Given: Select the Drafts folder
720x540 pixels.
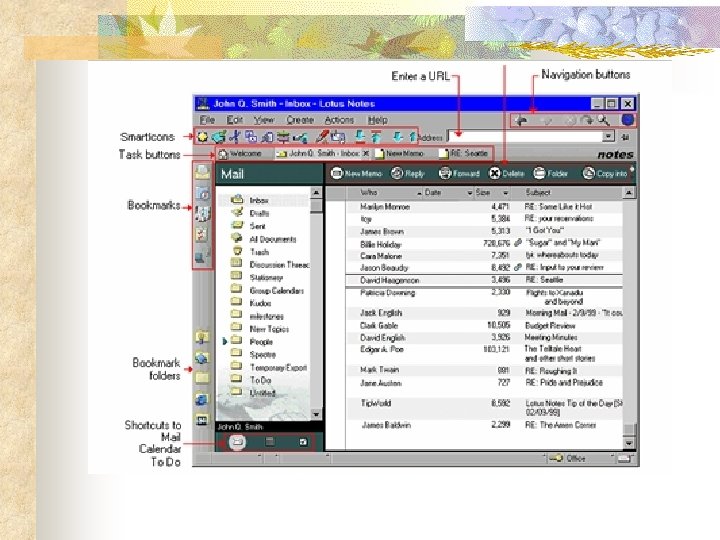Looking at the screenshot, I should (251, 213).
